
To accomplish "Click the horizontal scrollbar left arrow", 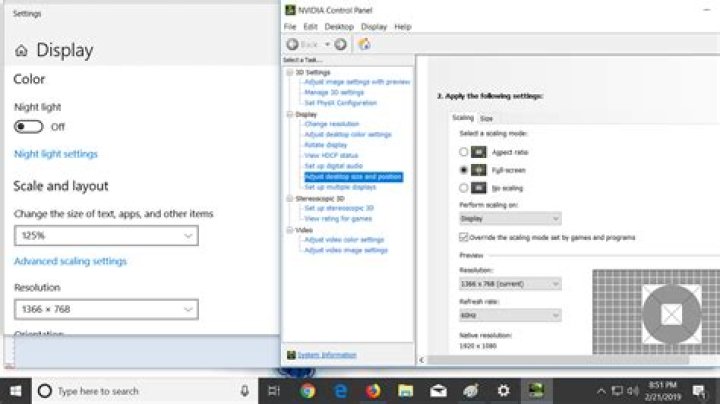I will [x=422, y=360].
